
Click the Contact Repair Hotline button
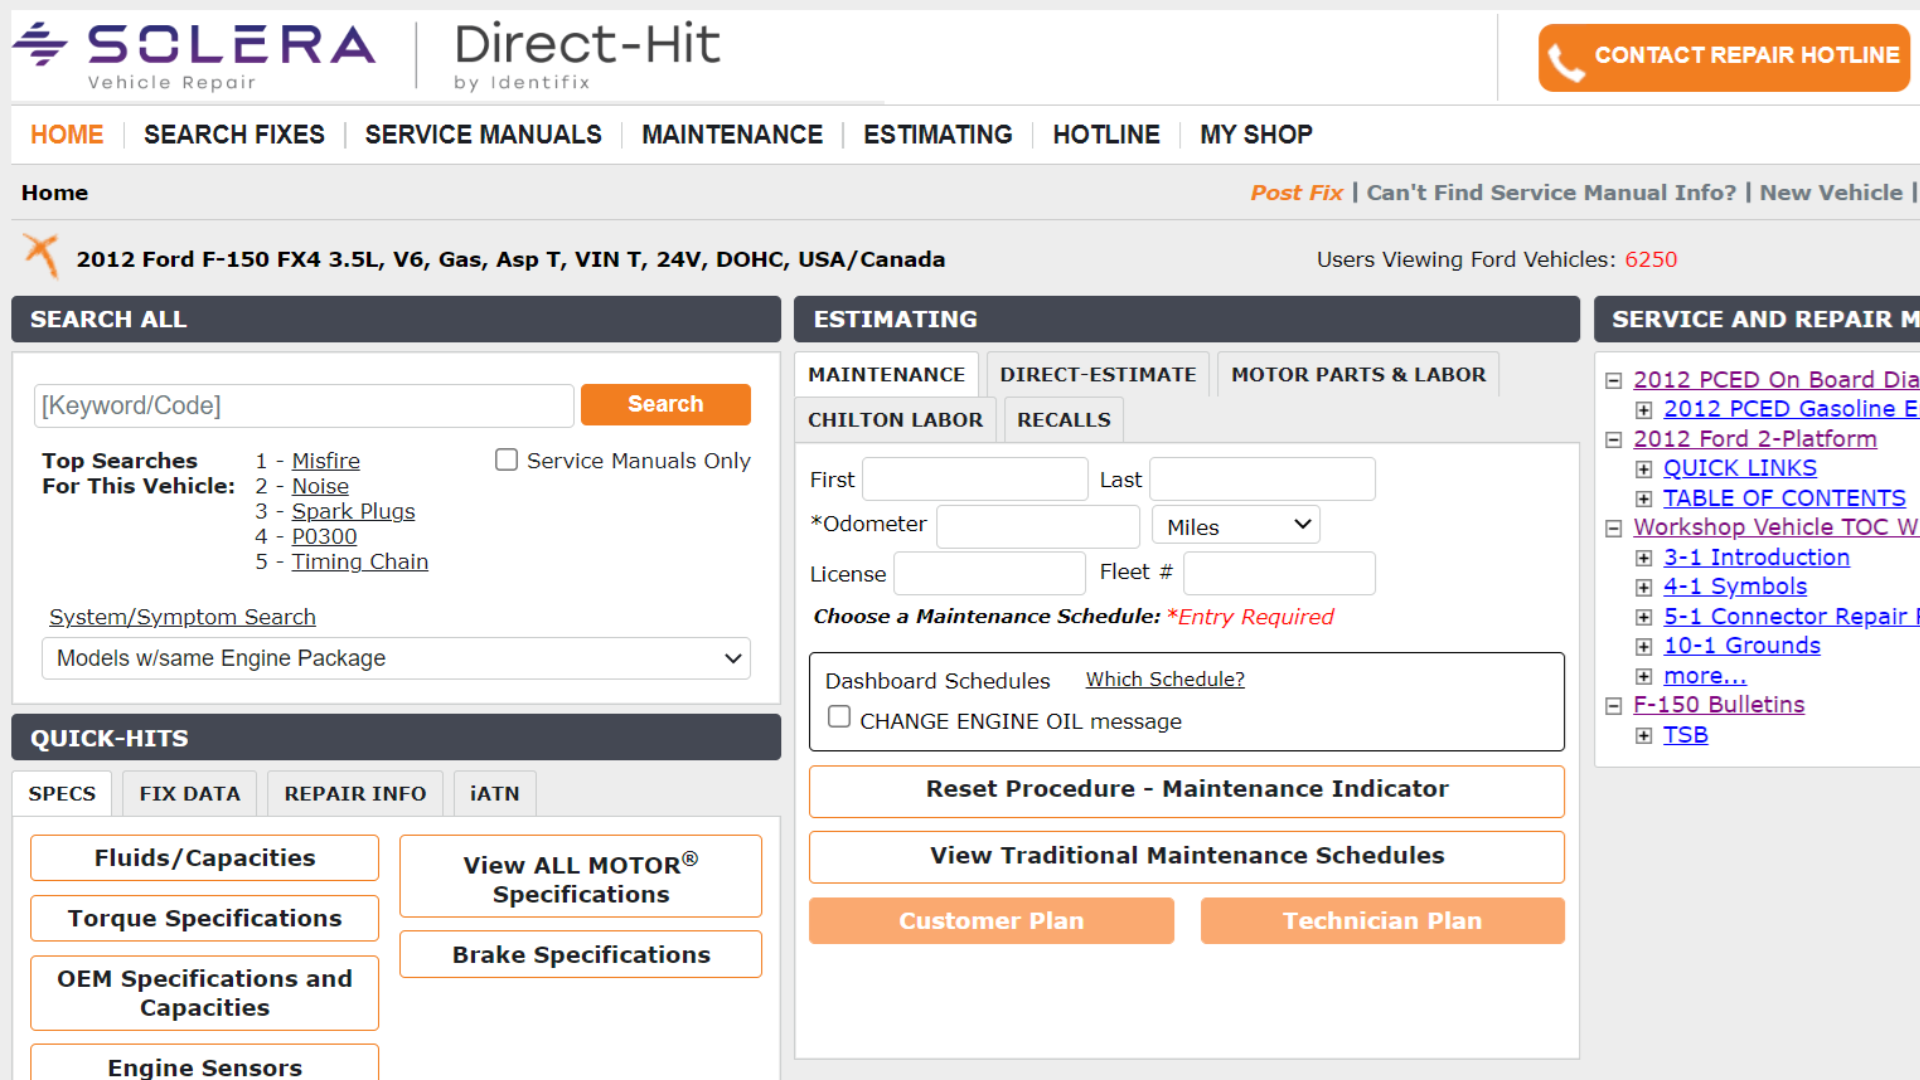[1723, 57]
